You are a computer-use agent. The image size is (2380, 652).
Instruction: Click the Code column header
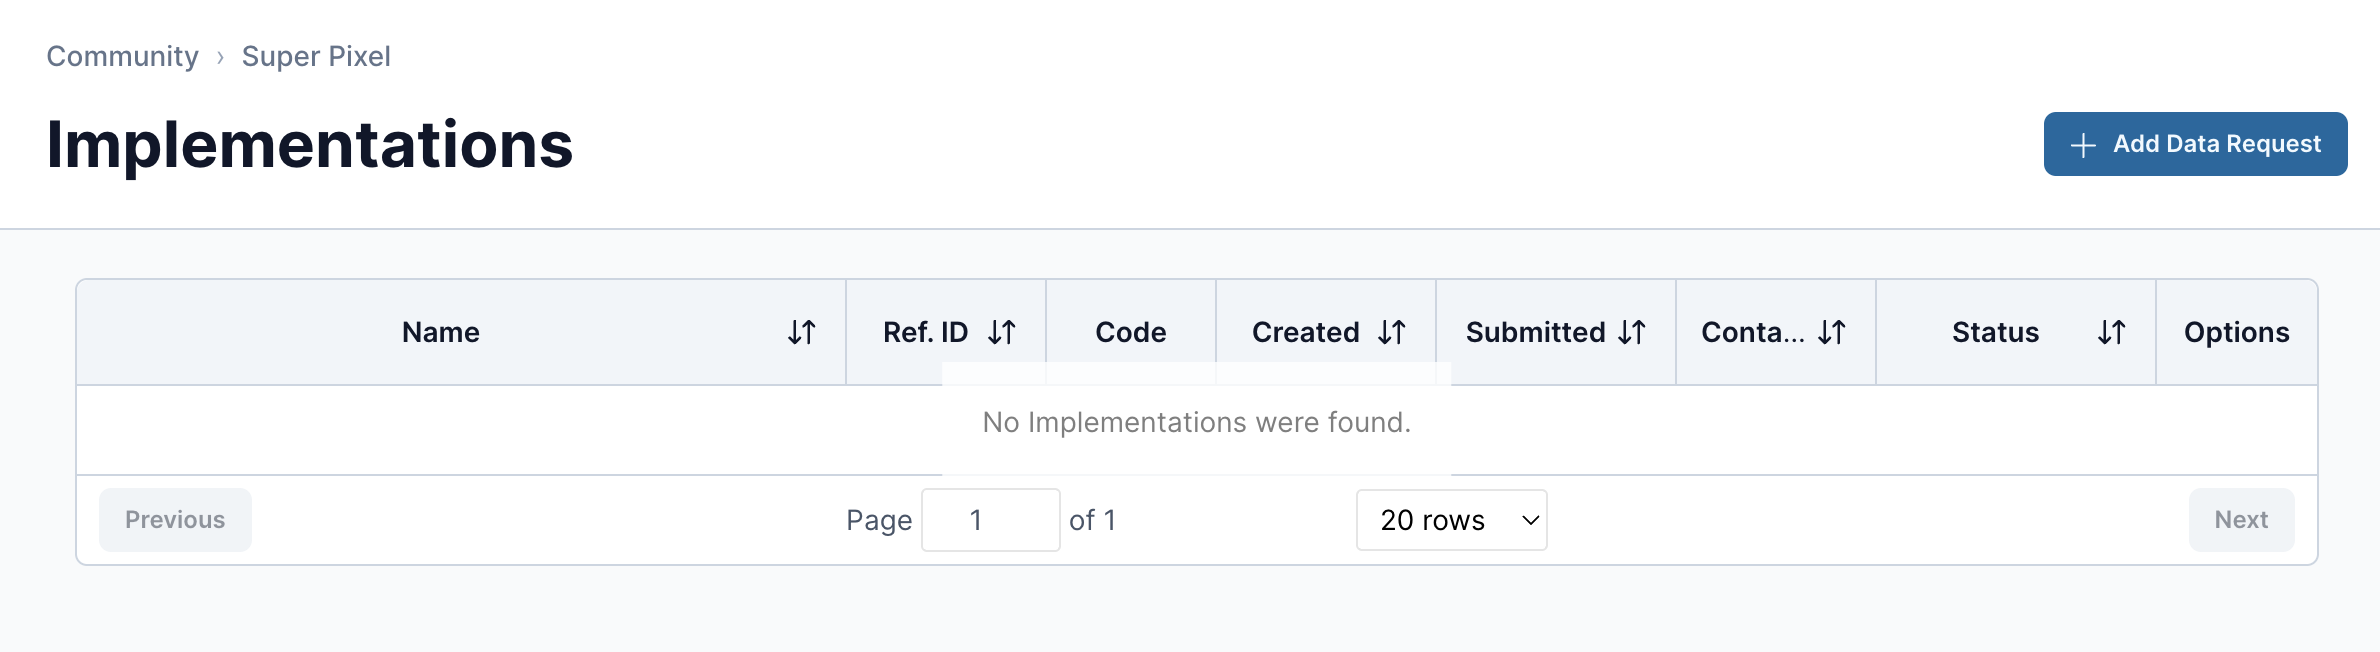(1130, 332)
